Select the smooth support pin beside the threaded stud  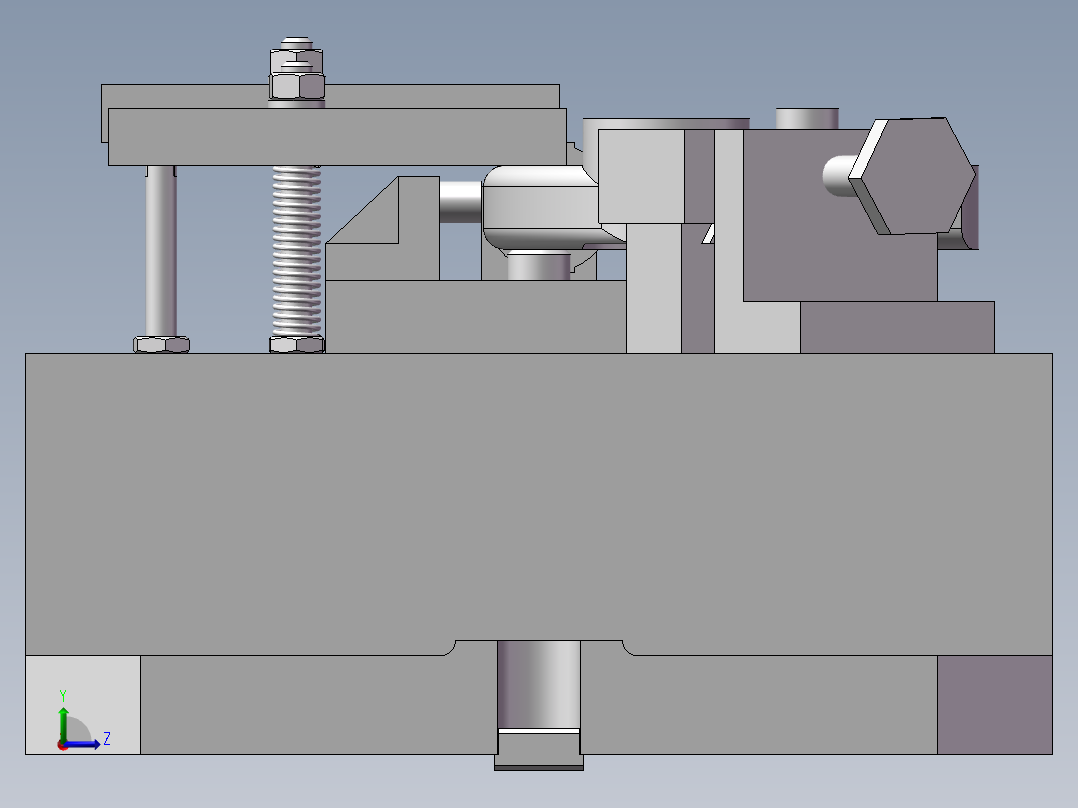[x=161, y=251]
